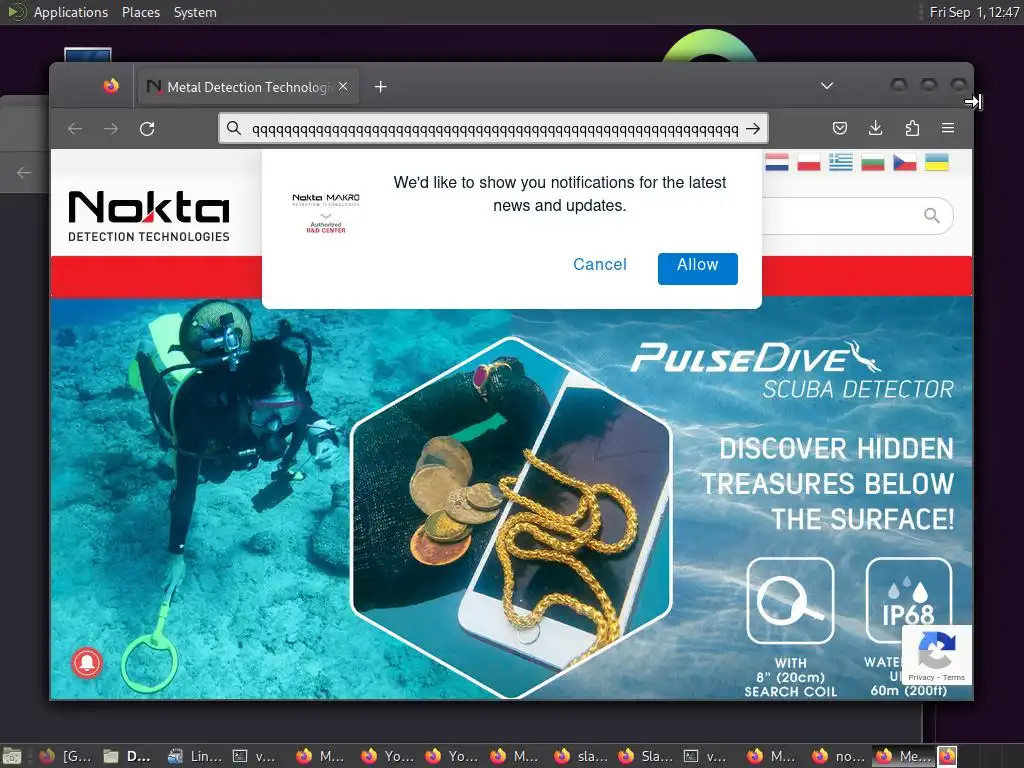Click the red notification bell button
This screenshot has width=1024, height=768.
point(87,663)
